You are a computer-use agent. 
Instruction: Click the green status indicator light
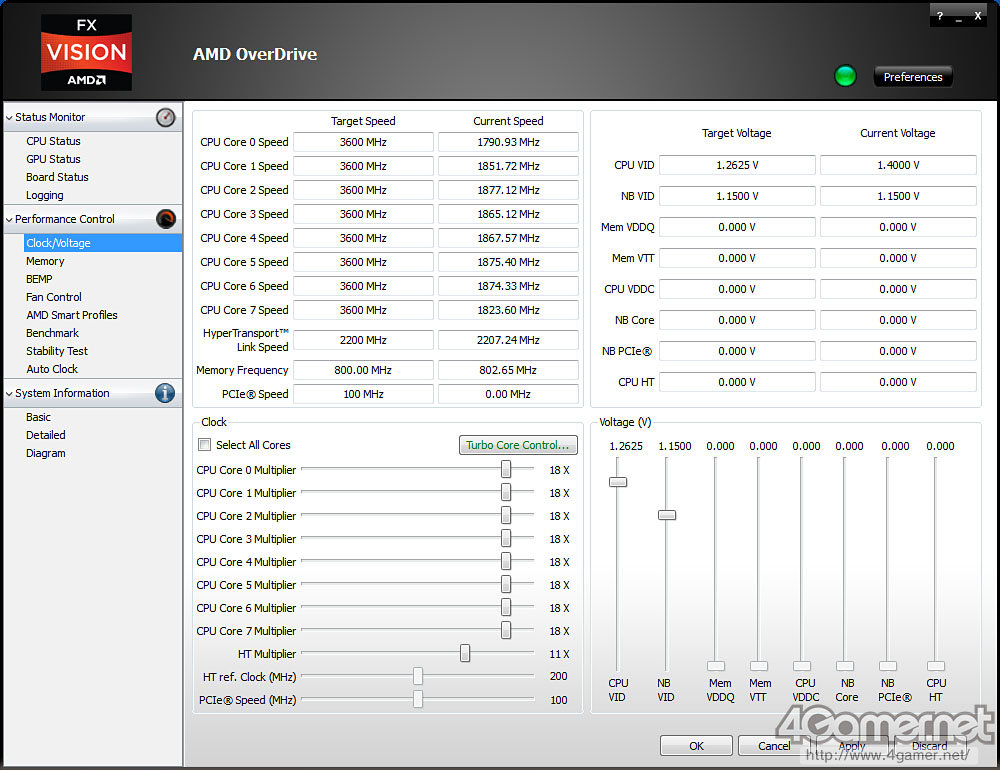846,77
